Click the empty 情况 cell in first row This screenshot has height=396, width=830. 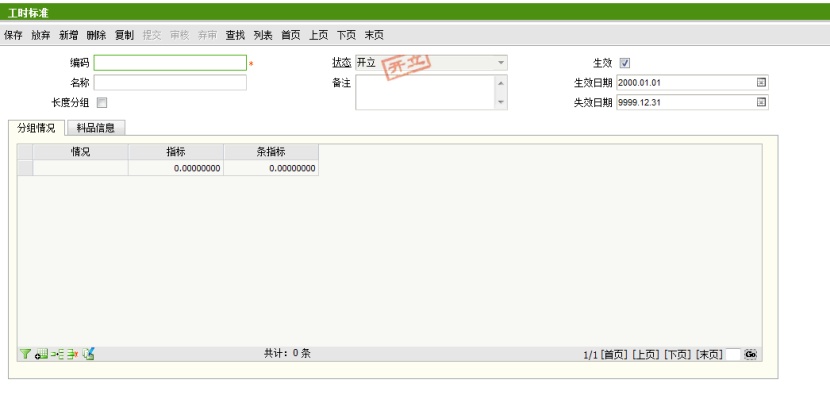click(x=80, y=168)
